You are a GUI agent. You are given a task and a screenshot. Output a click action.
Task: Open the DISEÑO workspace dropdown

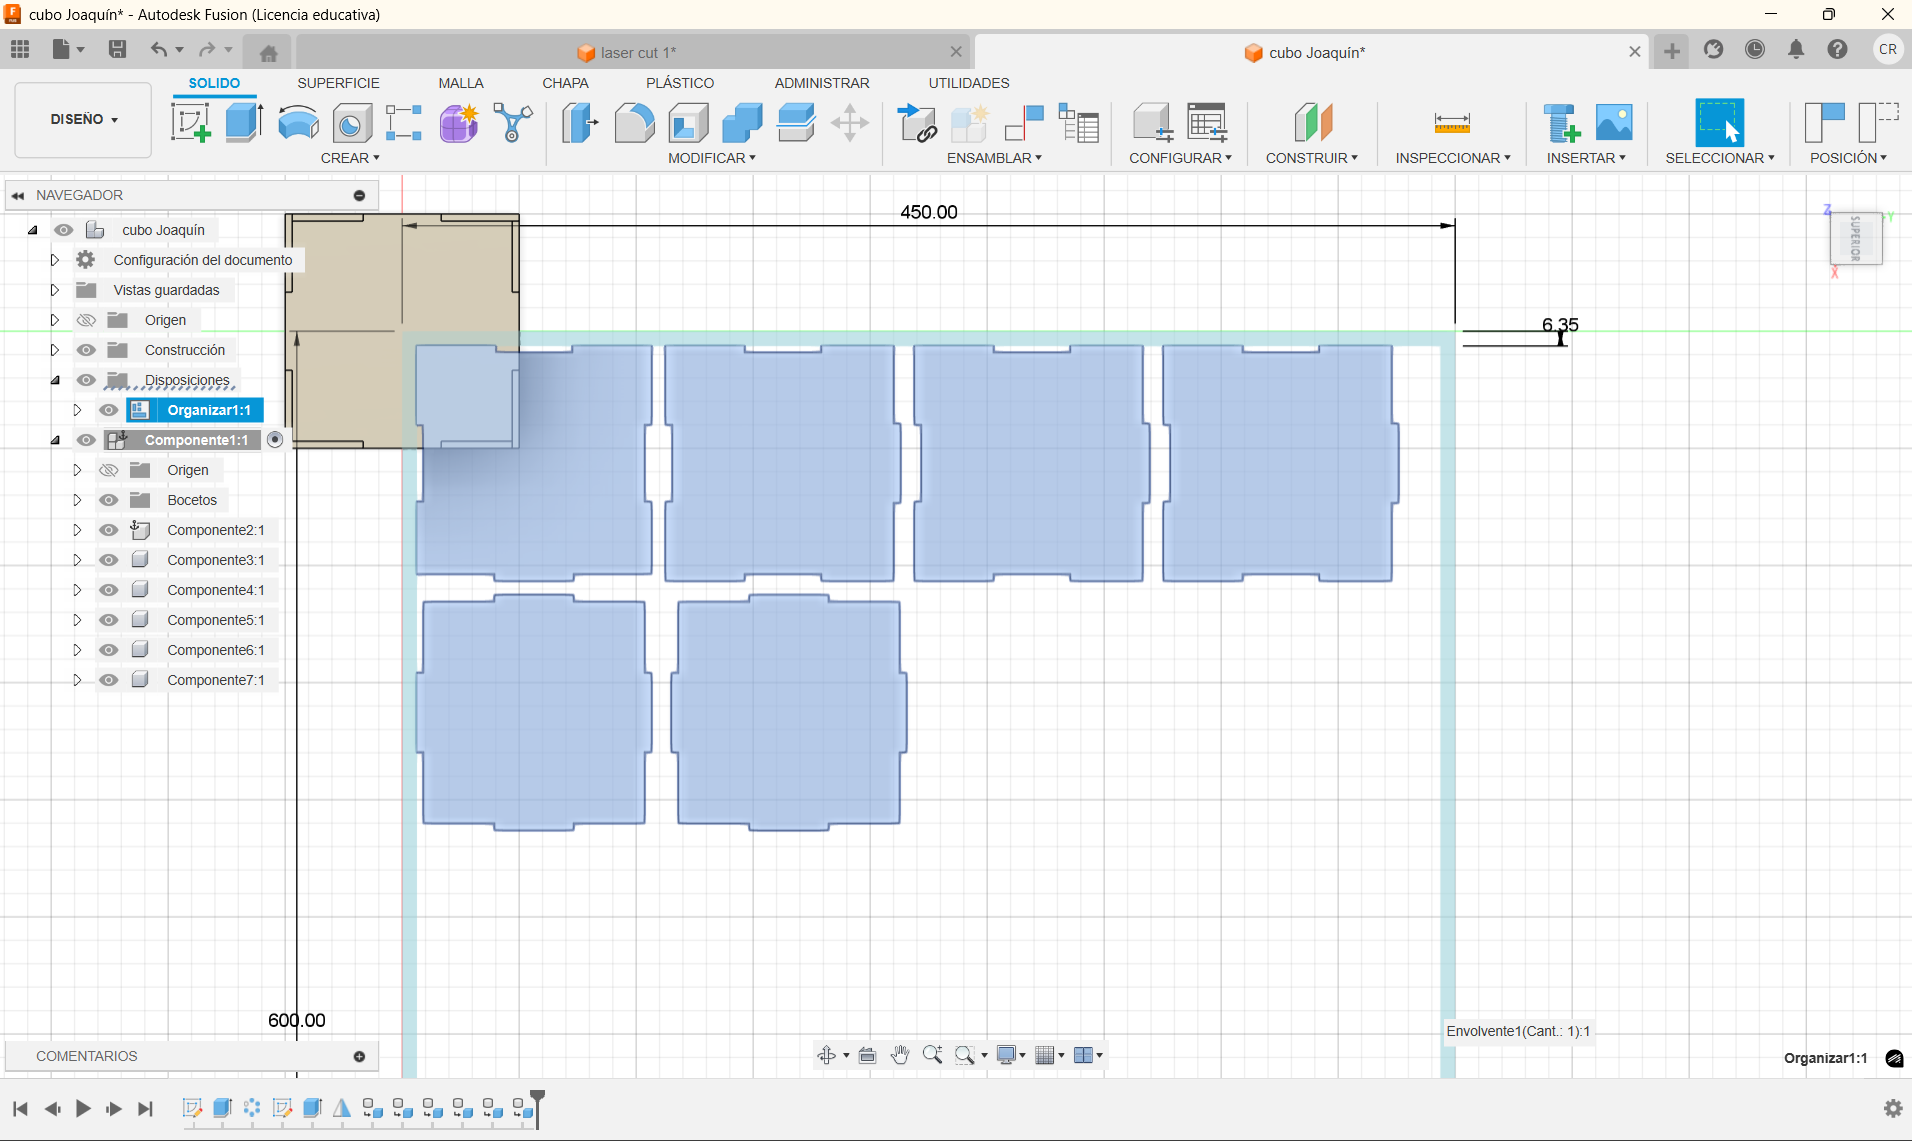click(x=84, y=119)
